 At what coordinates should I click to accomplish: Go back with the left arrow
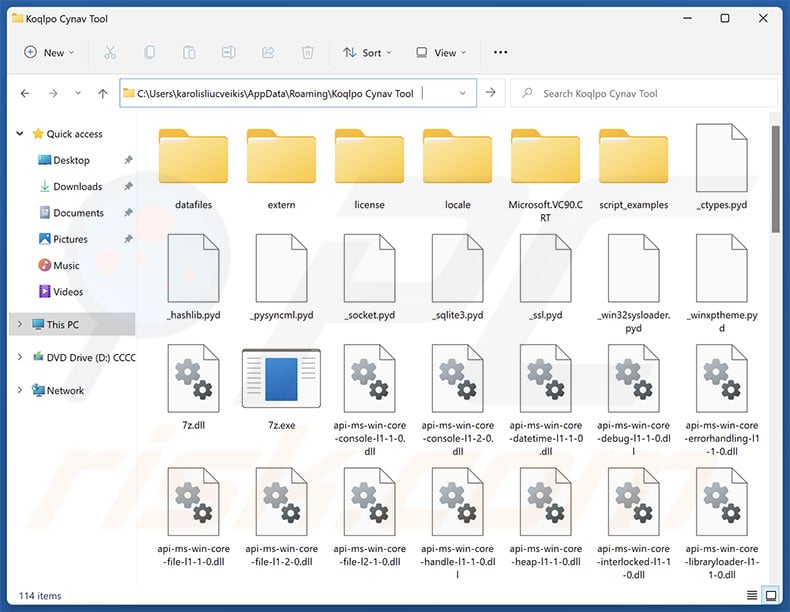[25, 93]
